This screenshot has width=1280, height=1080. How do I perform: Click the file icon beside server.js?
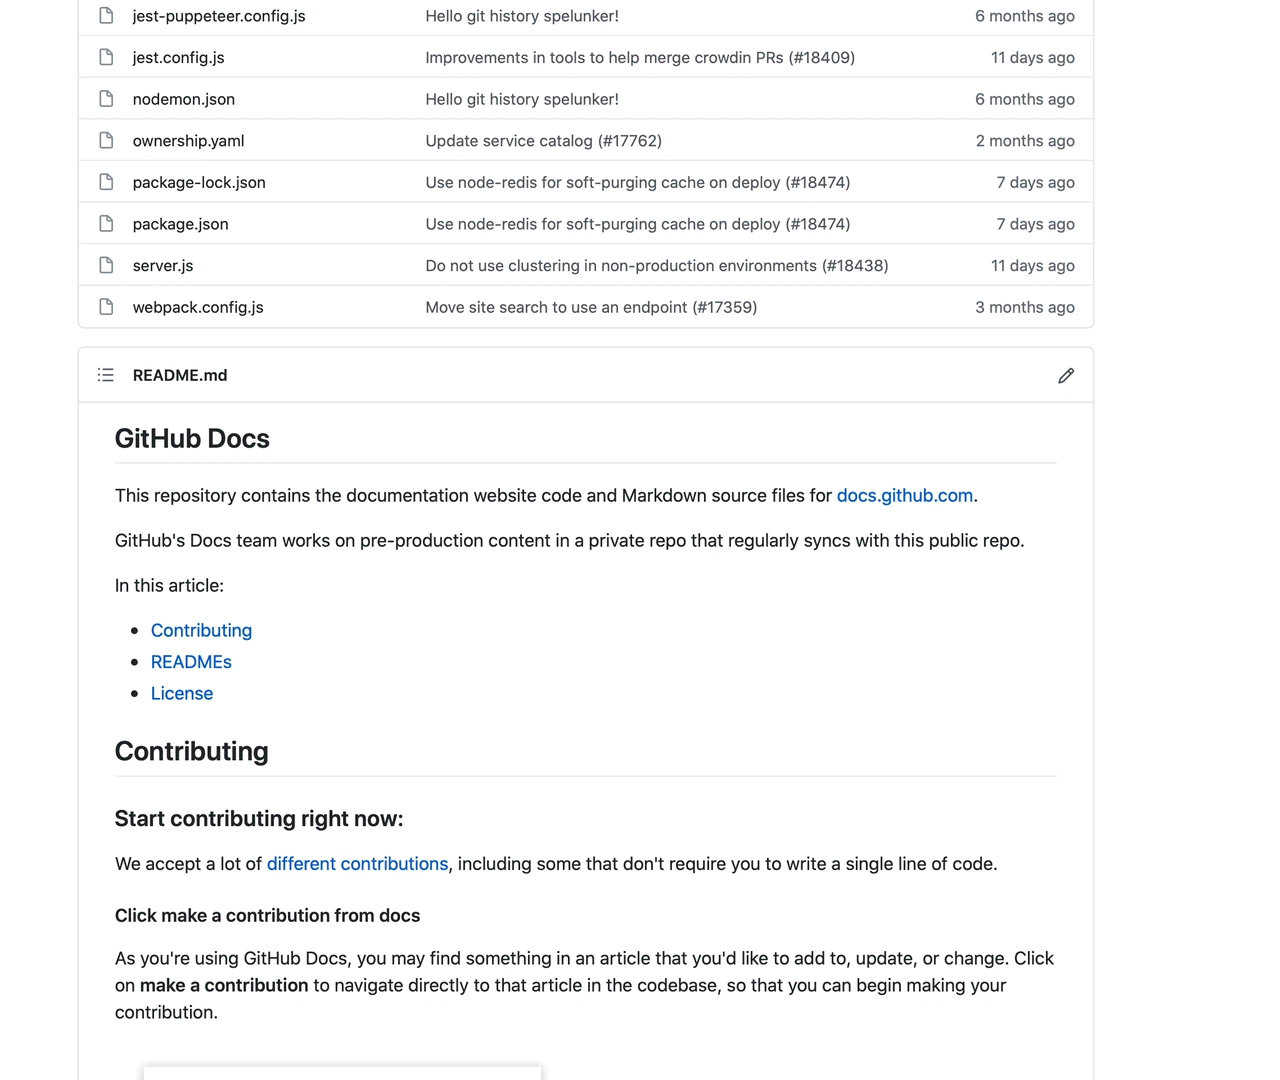106,265
